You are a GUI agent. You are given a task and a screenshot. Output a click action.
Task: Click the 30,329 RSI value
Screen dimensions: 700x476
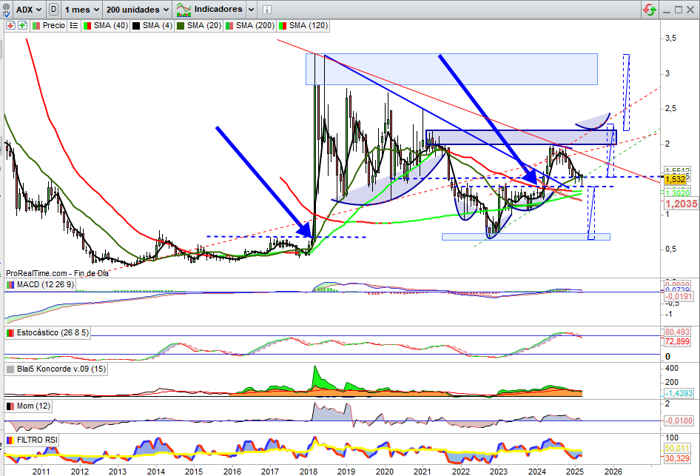point(677,458)
